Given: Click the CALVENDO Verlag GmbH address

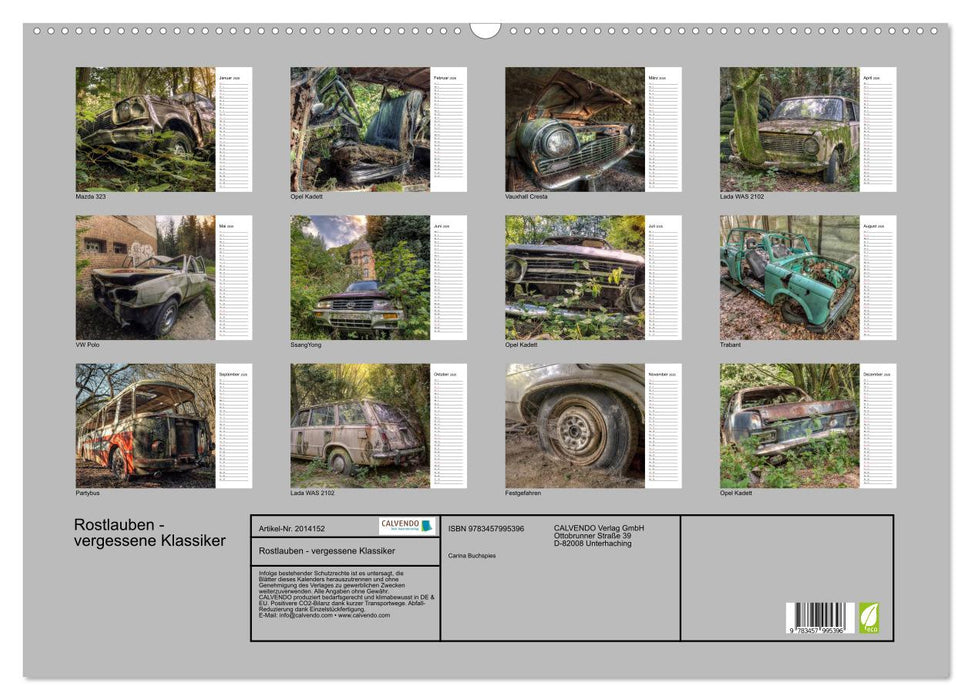Looking at the screenshot, I should point(599,535).
